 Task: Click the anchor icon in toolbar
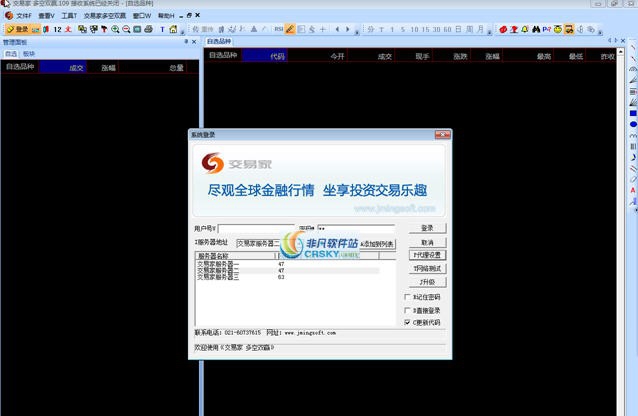(581, 29)
